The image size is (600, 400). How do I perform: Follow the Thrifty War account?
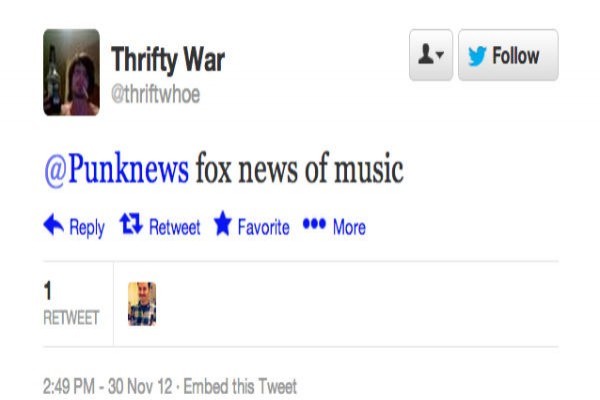pos(508,55)
